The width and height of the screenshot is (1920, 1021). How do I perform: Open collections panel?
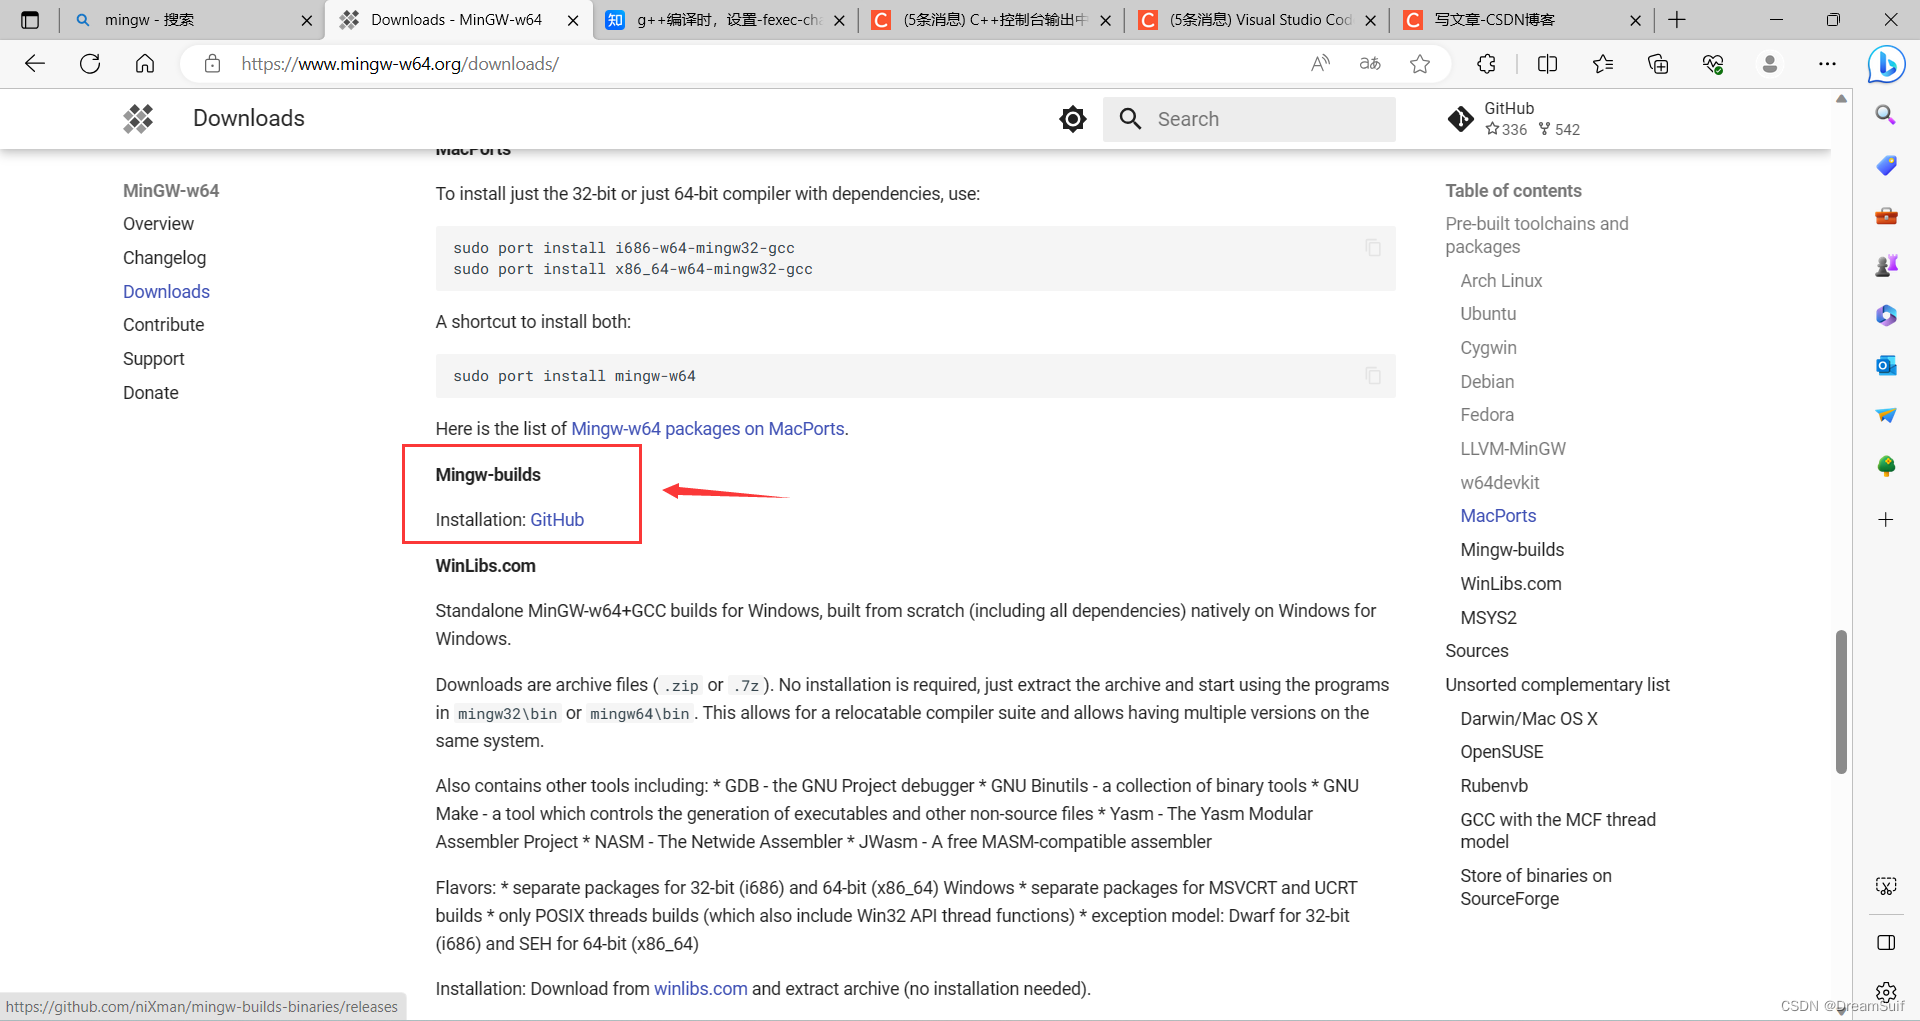pos(1658,64)
